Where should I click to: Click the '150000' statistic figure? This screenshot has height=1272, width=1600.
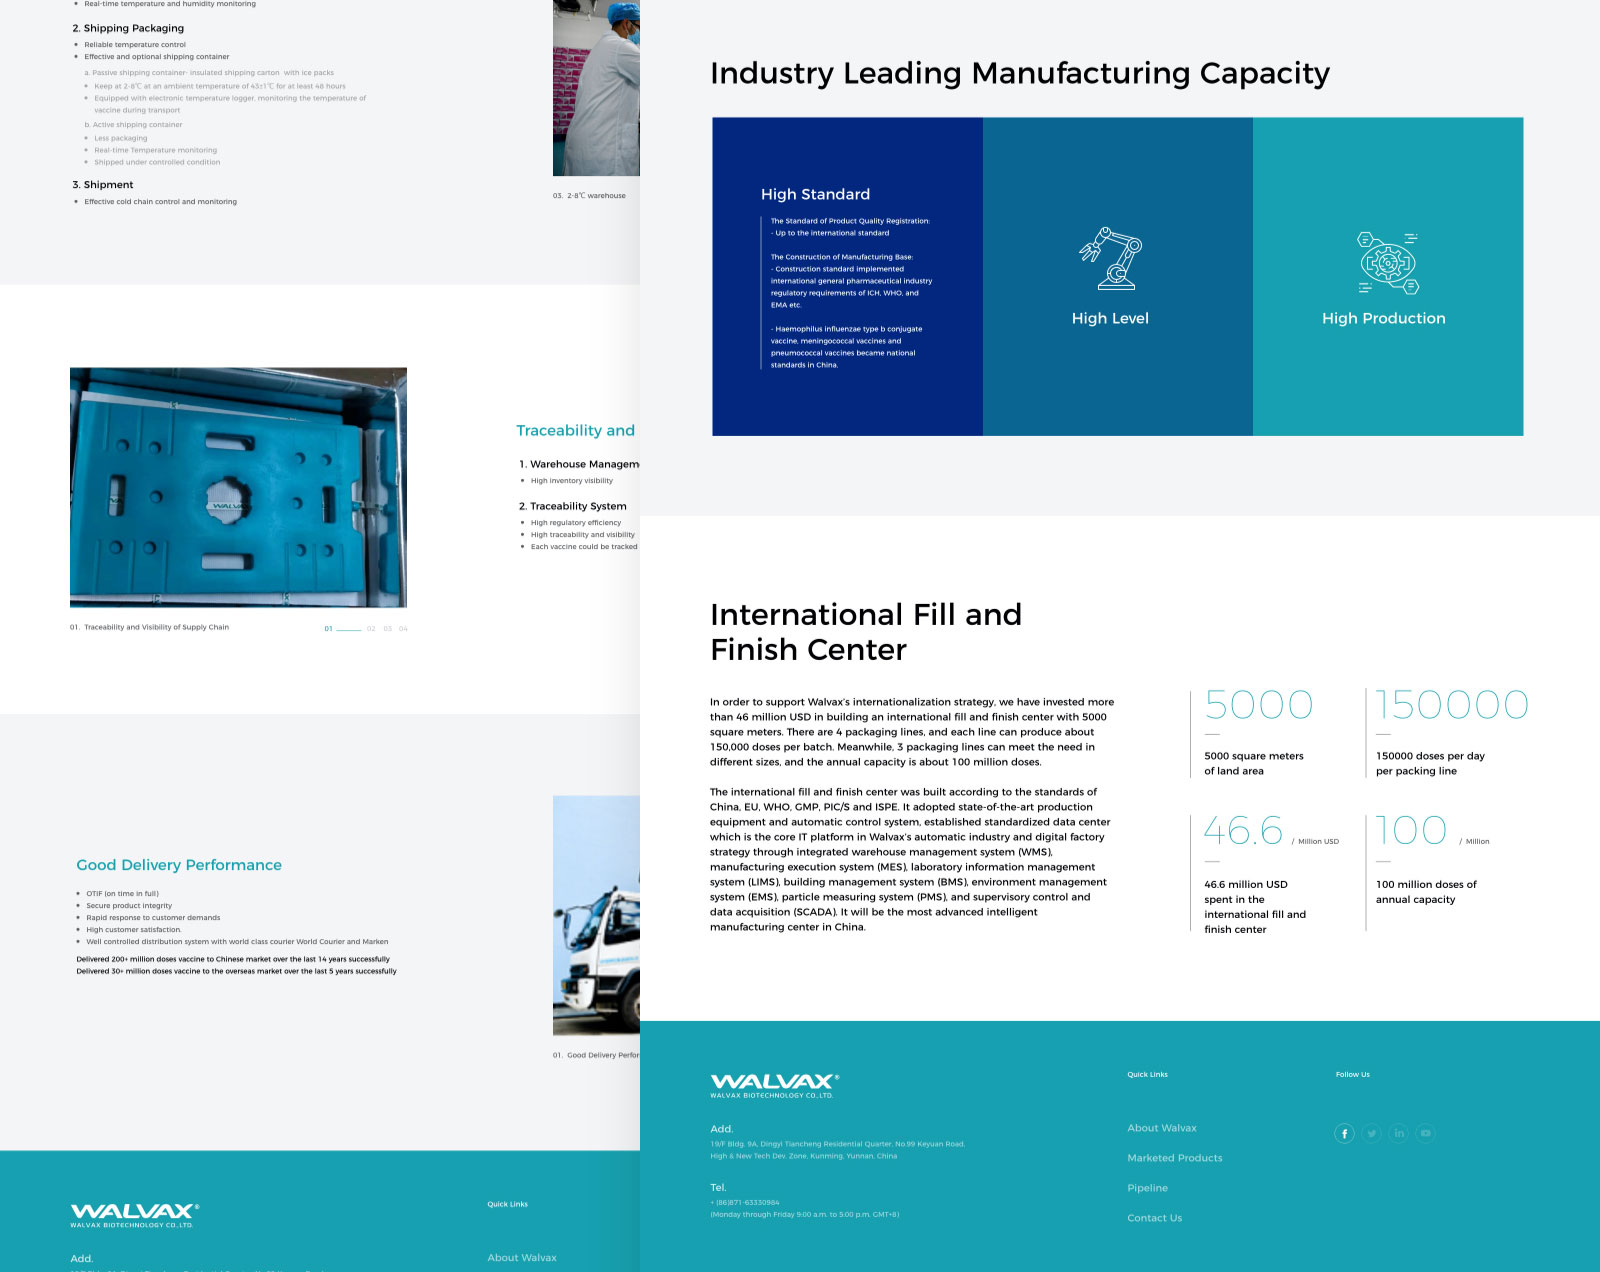1452,705
